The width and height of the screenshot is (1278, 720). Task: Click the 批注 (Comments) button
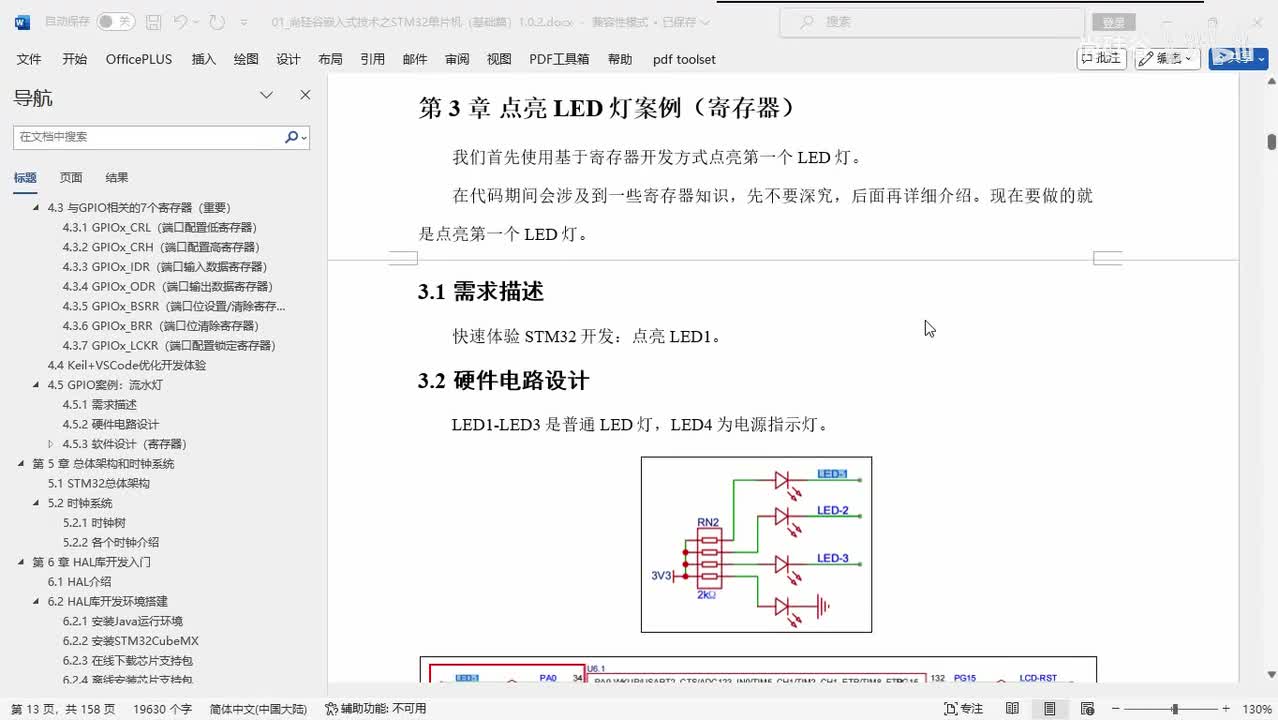click(x=1101, y=58)
